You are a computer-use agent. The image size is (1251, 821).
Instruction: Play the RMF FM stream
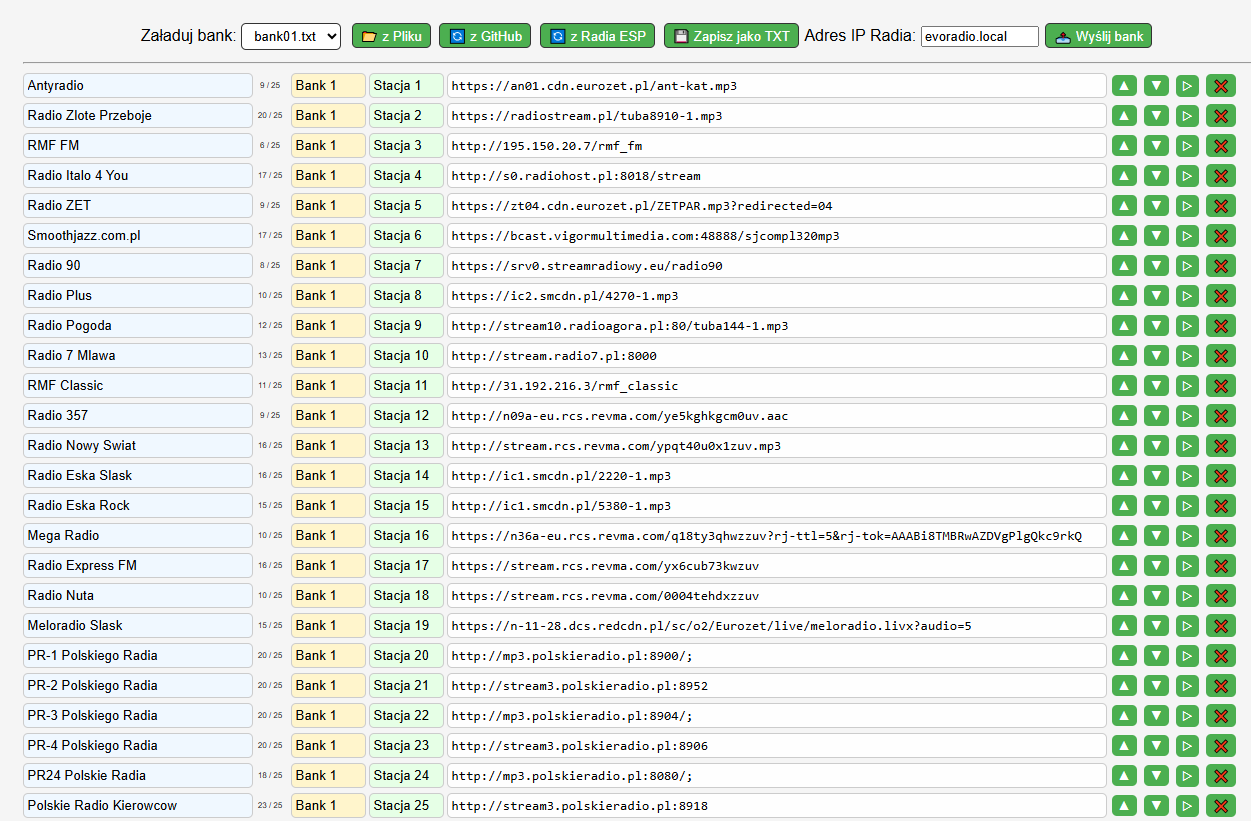coord(1187,146)
